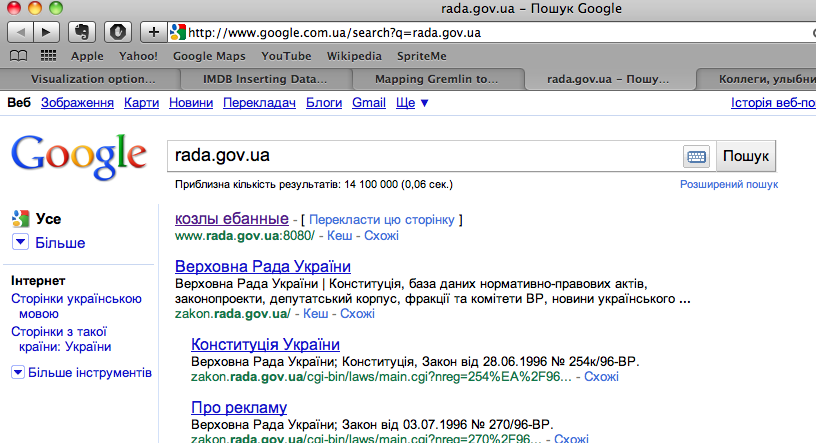Click the Інтернет sidebar heading
The height and width of the screenshot is (443, 816).
click(38, 281)
